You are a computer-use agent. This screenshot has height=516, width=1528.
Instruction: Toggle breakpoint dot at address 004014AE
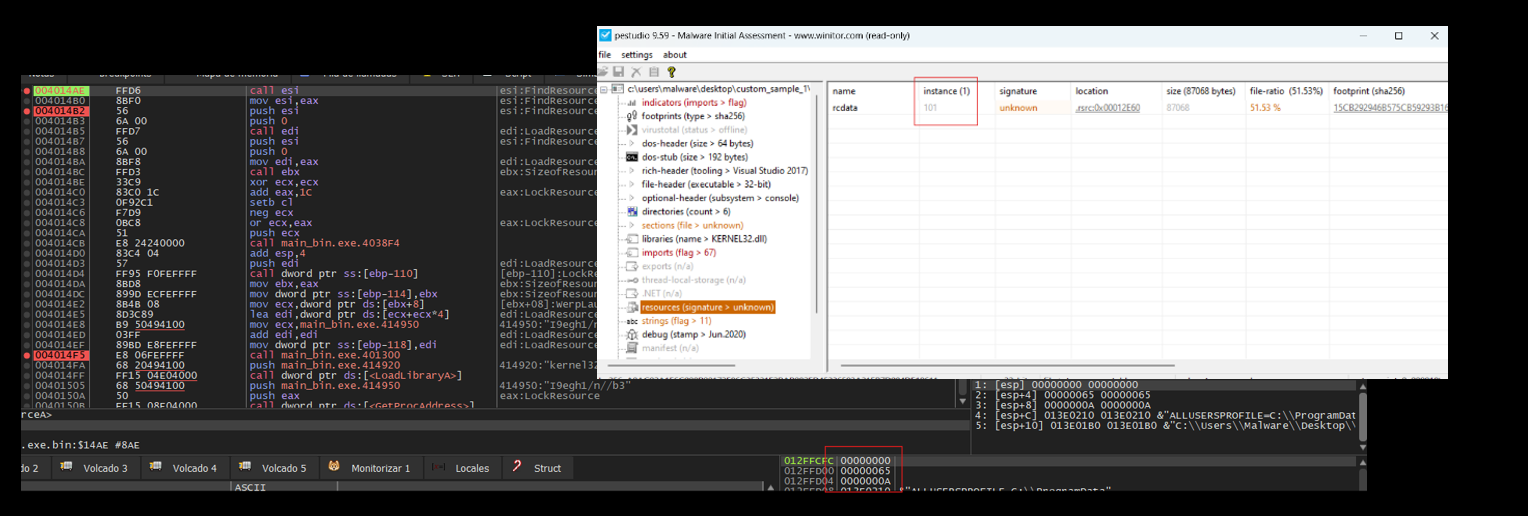tap(27, 91)
